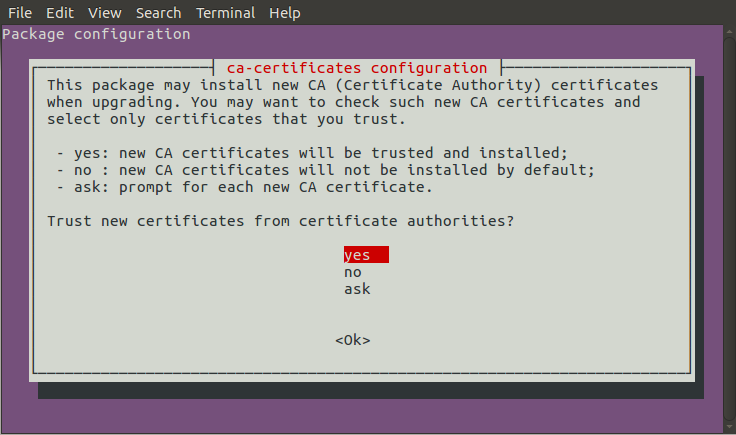Click the 'select only certificates that you trust.' line
Screen dimensions: 736x435
226,119
